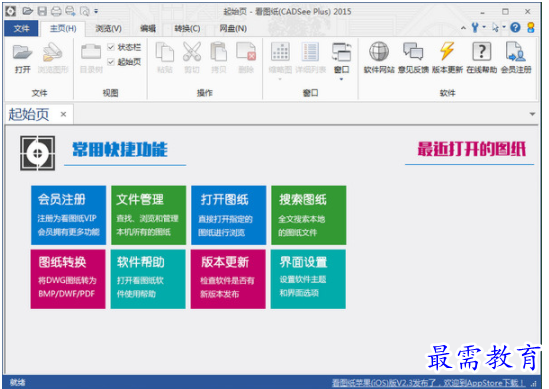Open the 在线帮助 question mark icon
The image size is (549, 389).
click(x=481, y=51)
